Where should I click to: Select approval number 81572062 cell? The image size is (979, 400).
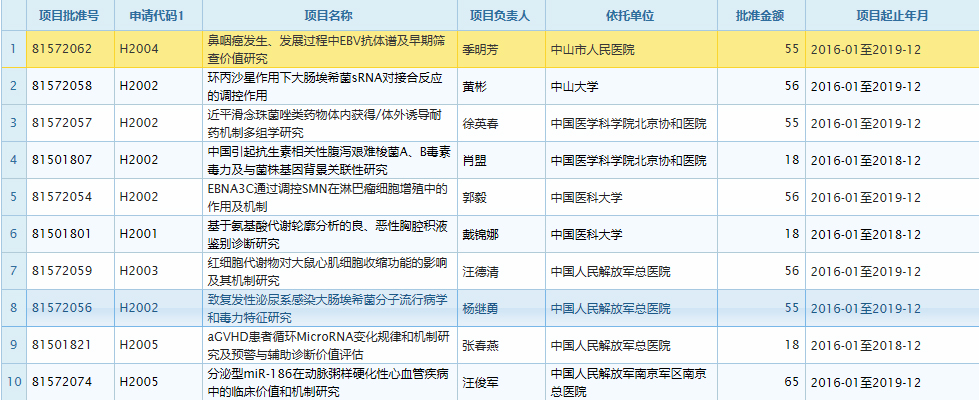62,48
